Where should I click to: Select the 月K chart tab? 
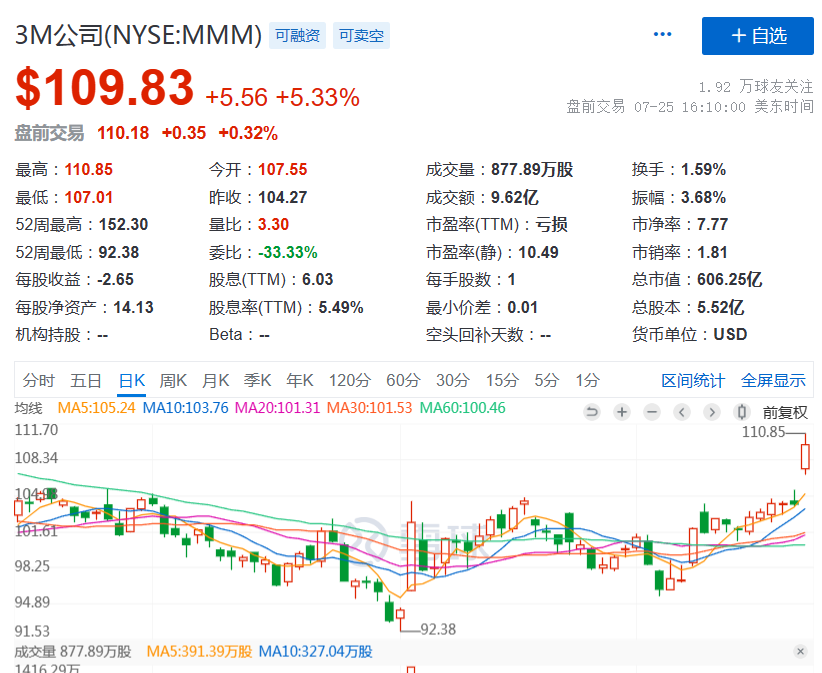(x=215, y=381)
